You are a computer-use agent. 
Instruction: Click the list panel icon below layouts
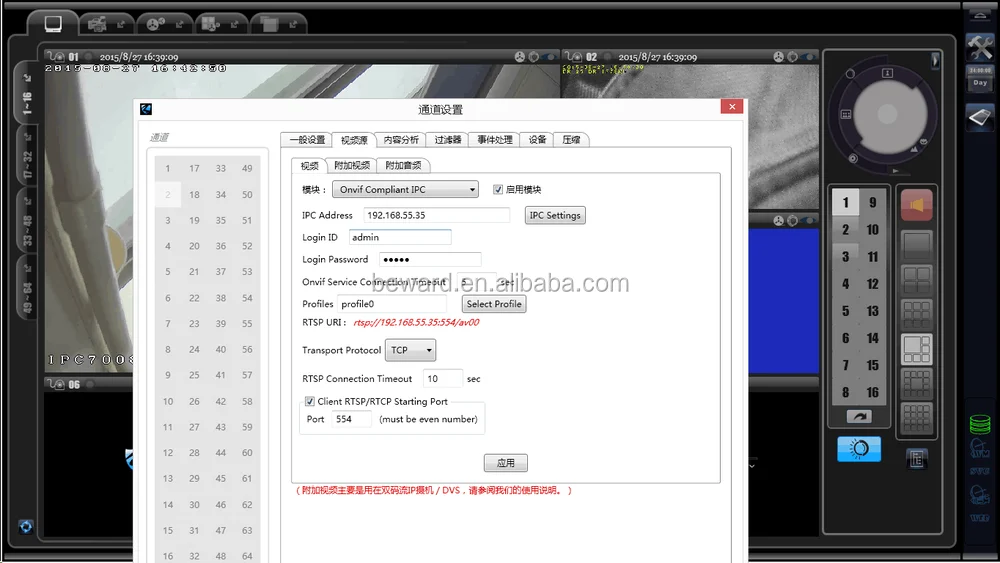tap(916, 458)
